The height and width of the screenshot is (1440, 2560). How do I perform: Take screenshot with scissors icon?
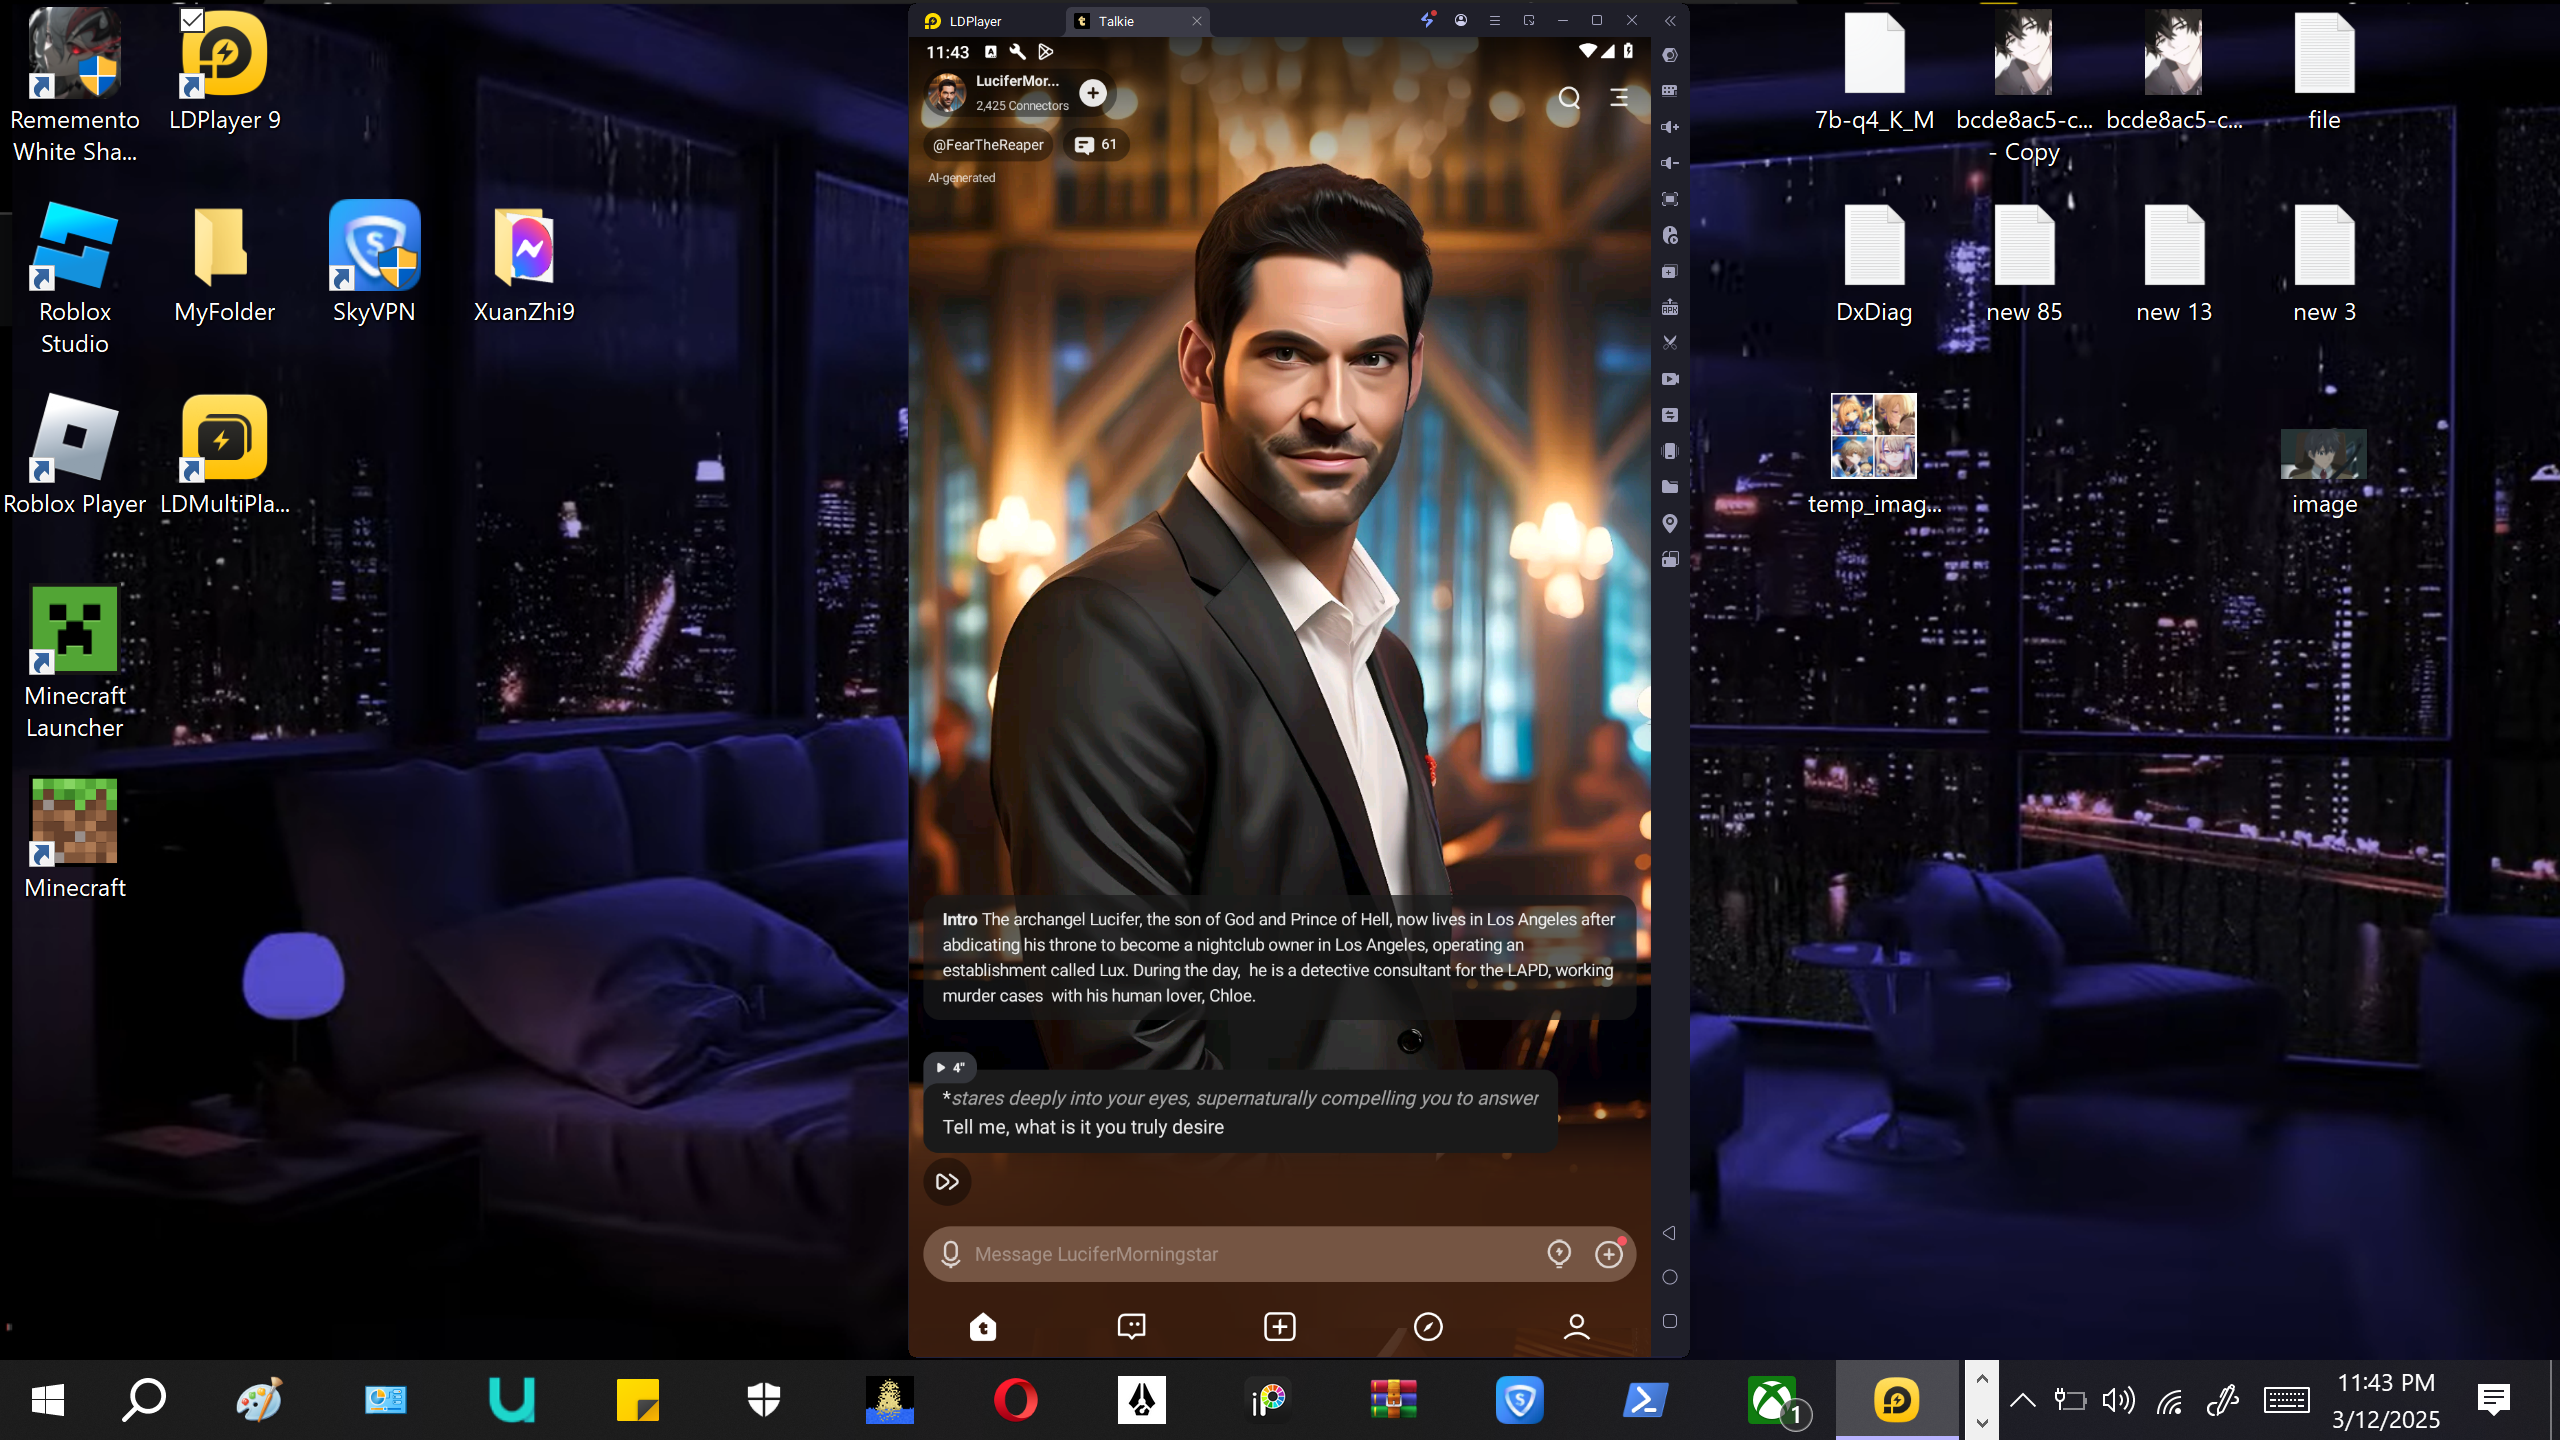coord(1669,343)
